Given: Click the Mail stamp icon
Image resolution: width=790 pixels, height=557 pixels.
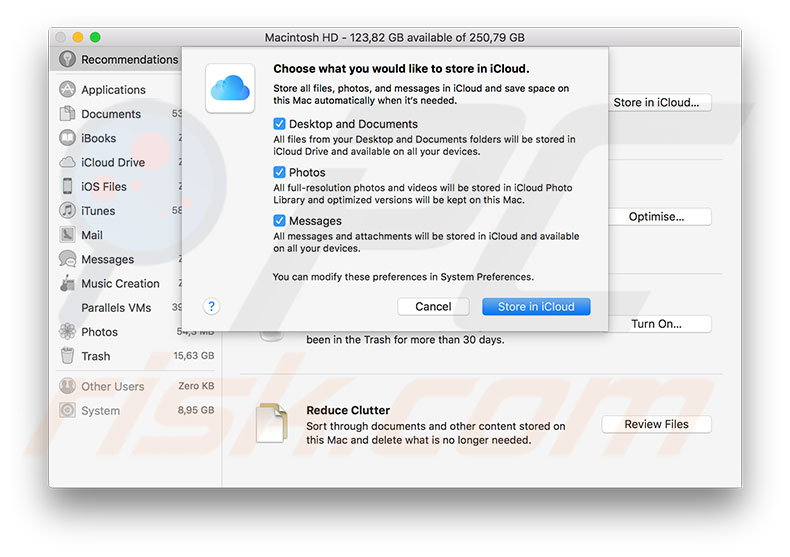Looking at the screenshot, I should 67,235.
